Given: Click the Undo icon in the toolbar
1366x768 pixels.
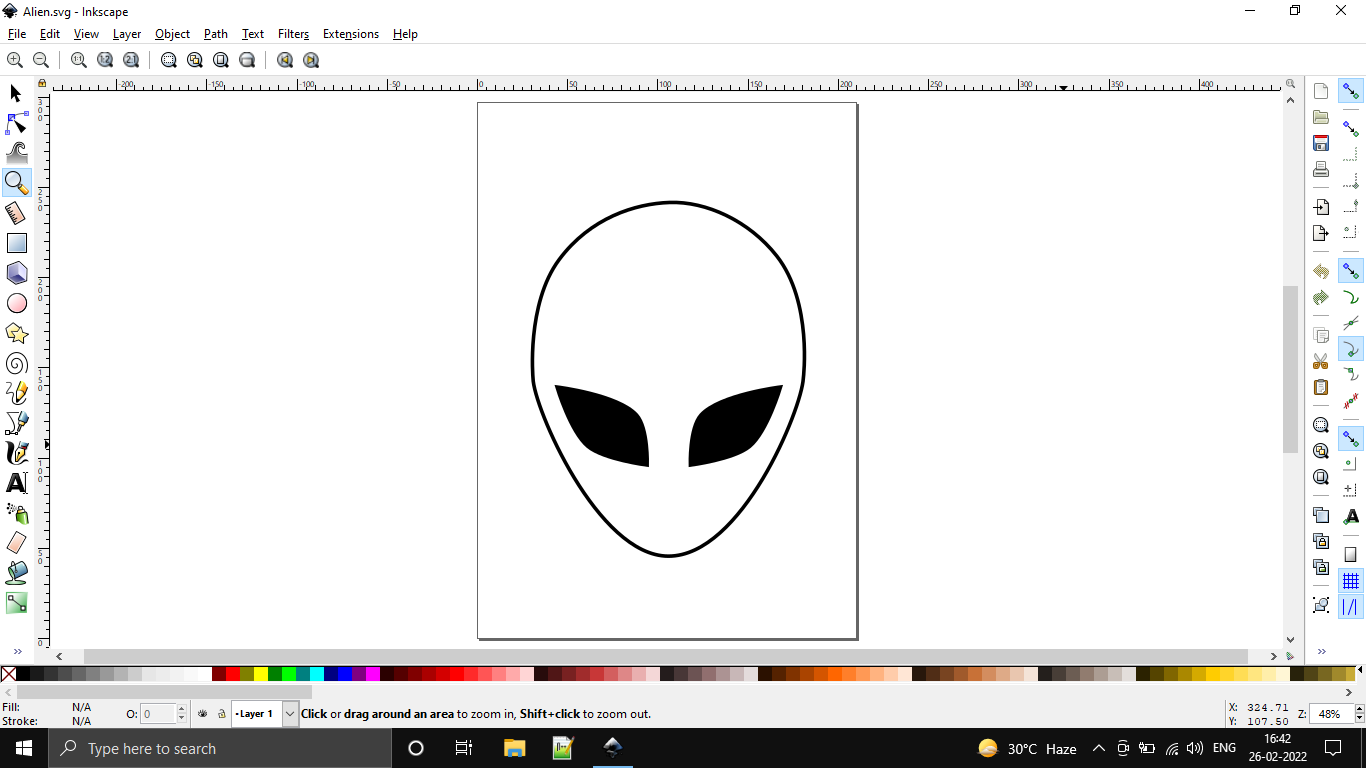Looking at the screenshot, I should tap(1320, 270).
